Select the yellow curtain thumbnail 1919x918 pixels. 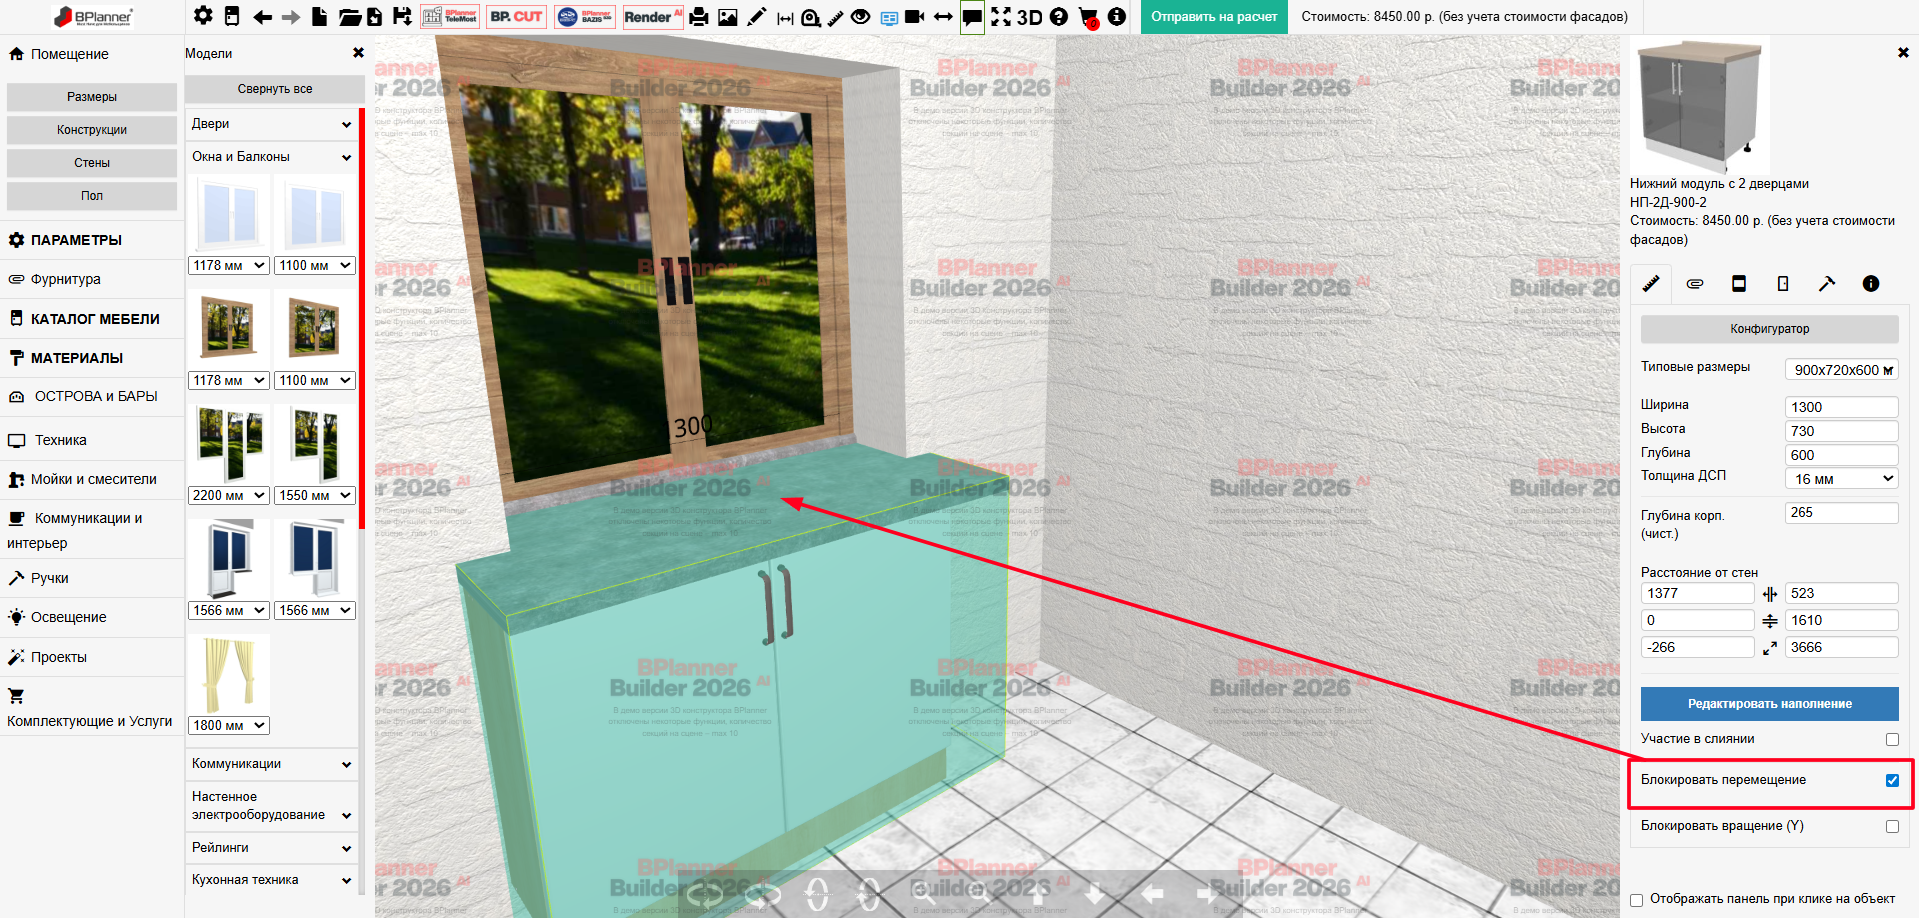[x=229, y=675]
